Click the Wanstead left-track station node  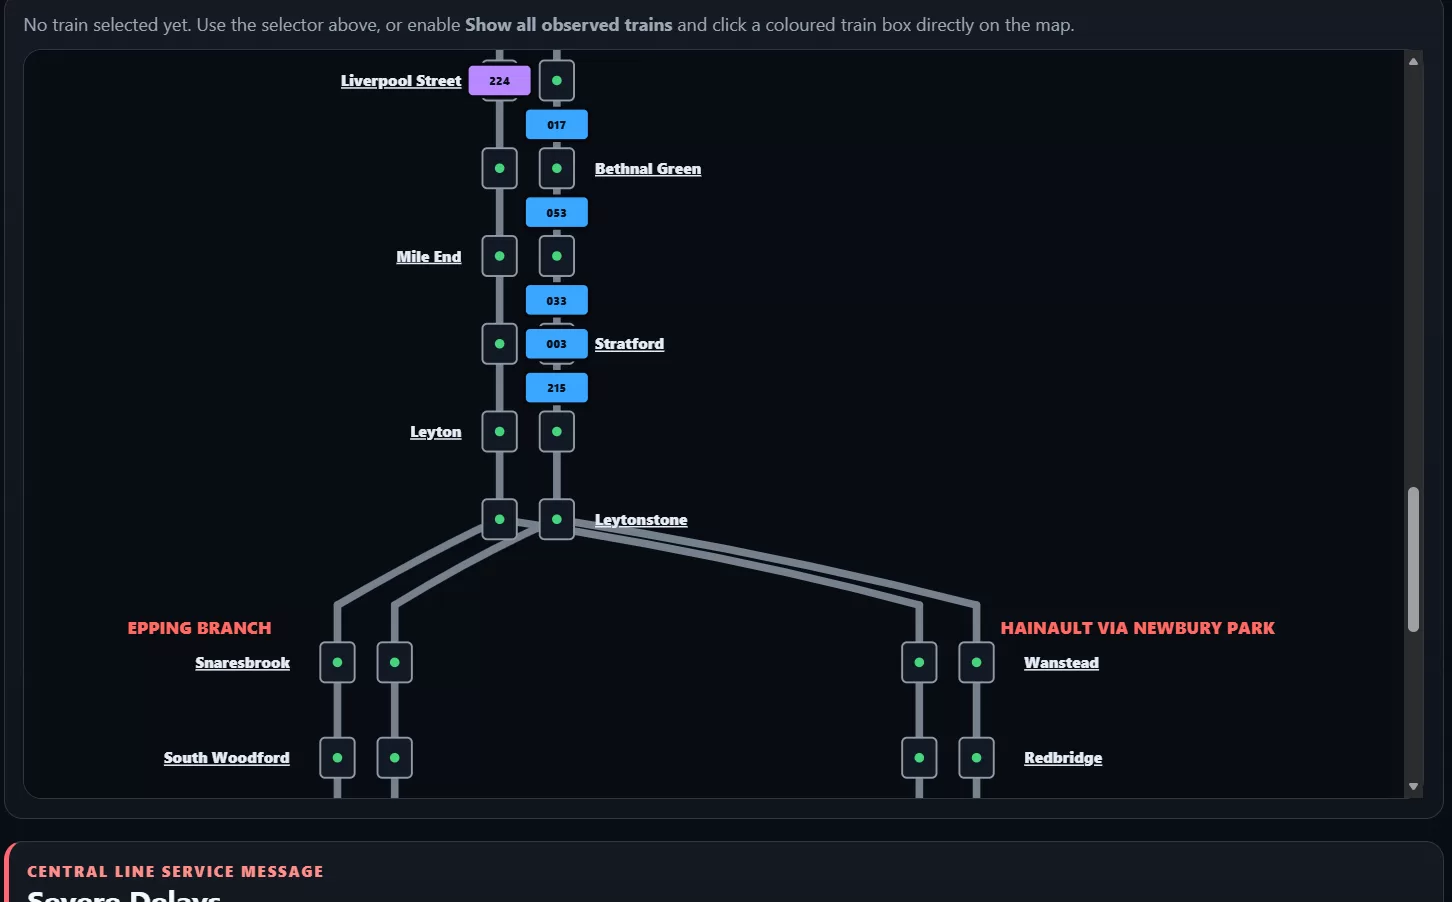[919, 663]
